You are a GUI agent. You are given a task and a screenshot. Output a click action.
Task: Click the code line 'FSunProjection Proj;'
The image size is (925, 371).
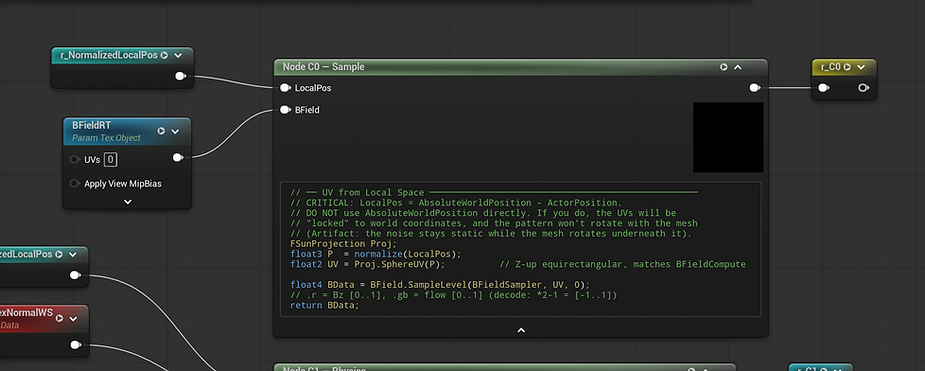(x=344, y=244)
